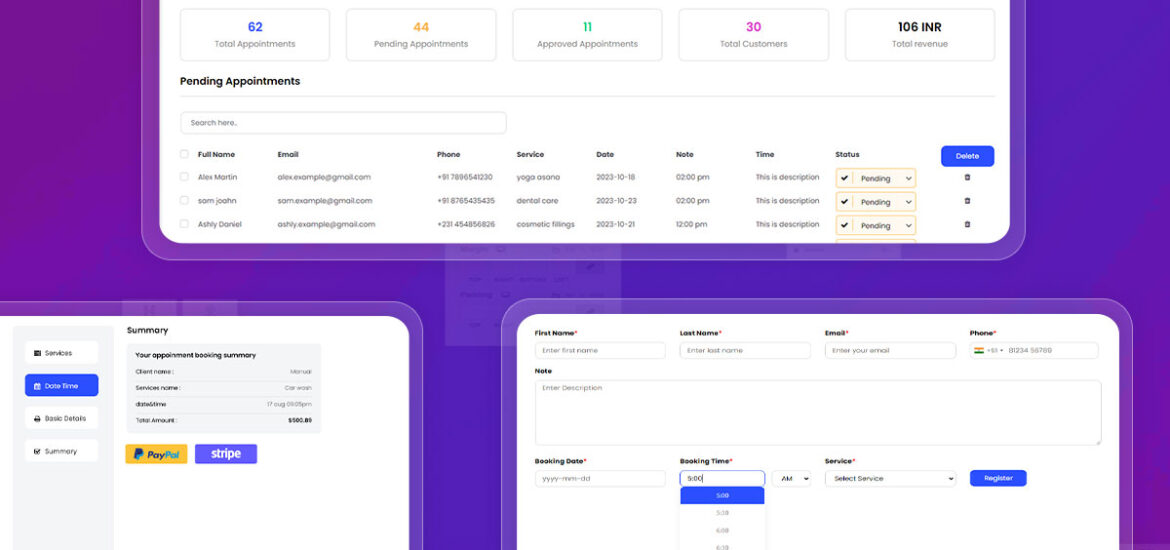Screen dimensions: 1170x550
Task: Click trash icon in Ashly Daniel row
Action: [x=967, y=225]
